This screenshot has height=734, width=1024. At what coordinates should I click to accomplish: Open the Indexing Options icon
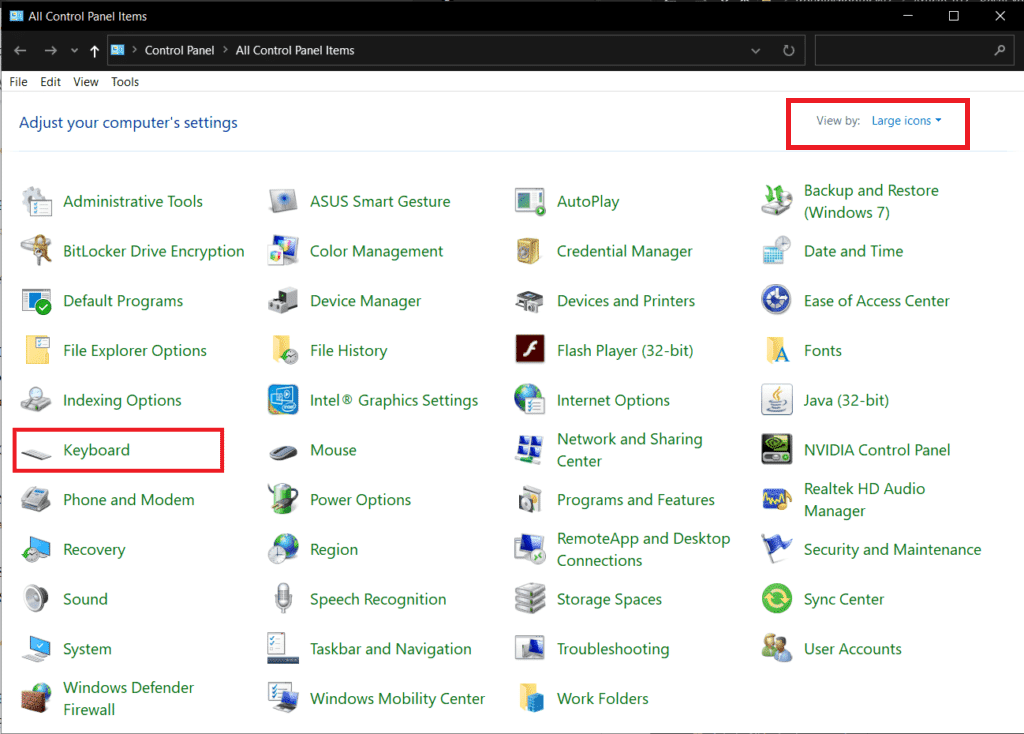point(37,400)
